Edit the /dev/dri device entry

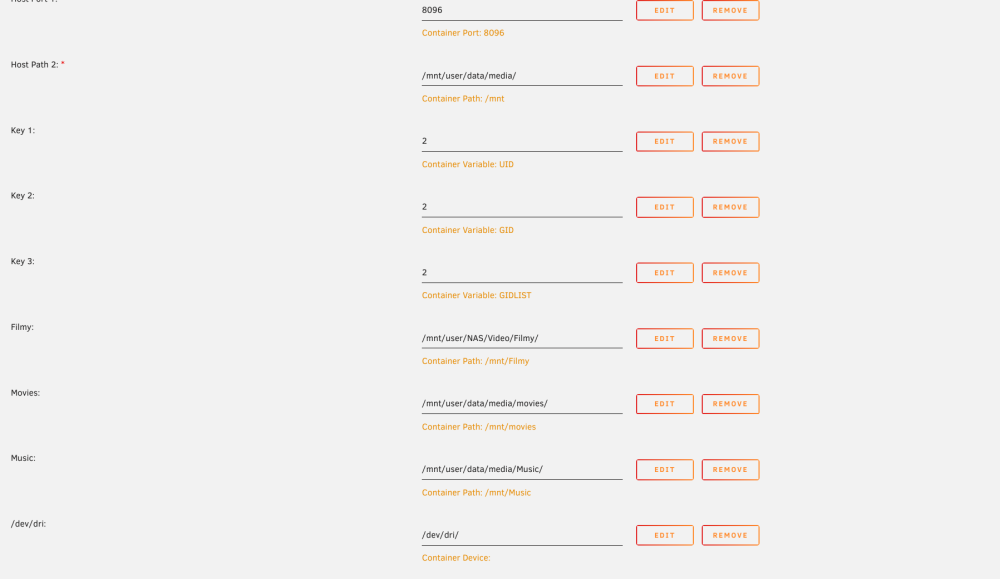point(665,535)
